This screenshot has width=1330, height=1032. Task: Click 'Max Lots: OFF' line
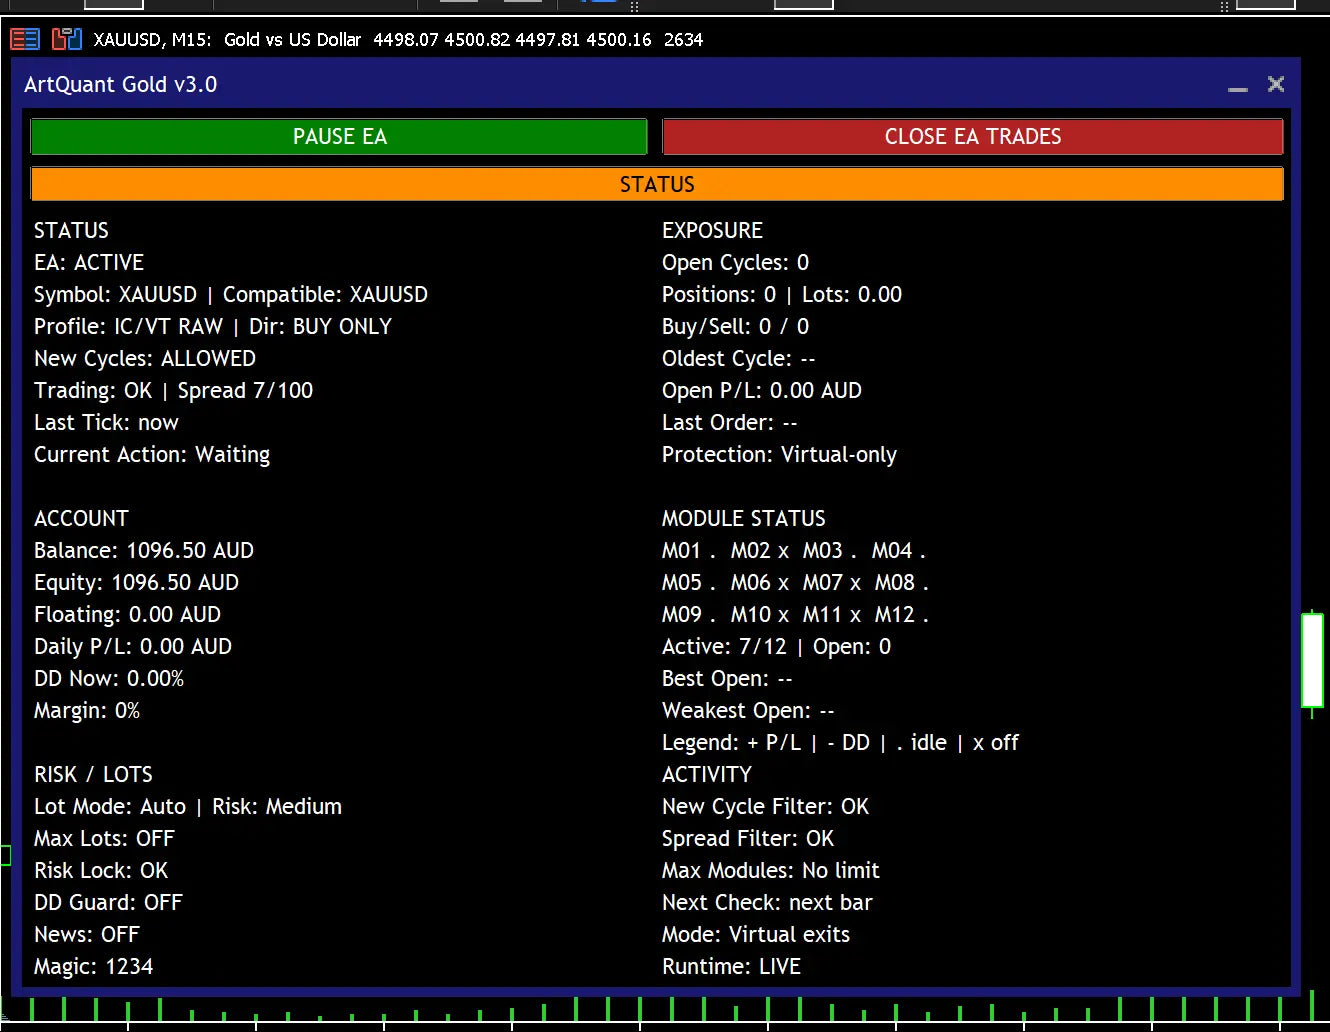pos(104,838)
